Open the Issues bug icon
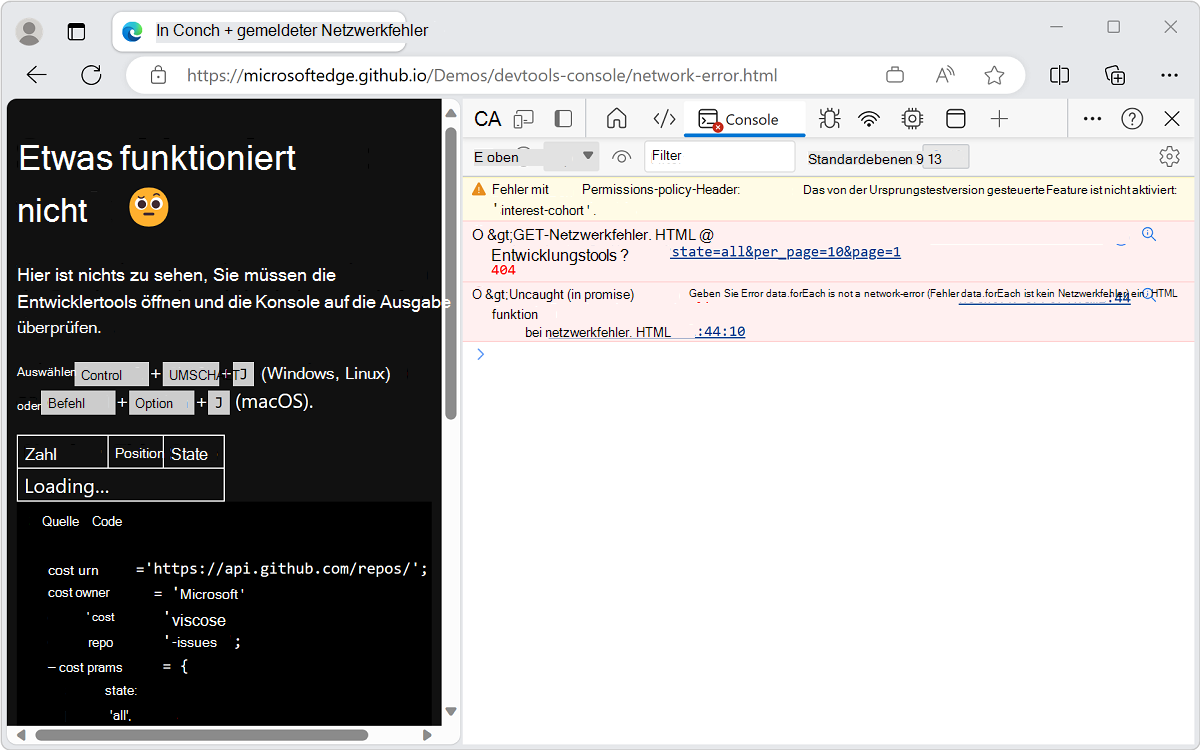Viewport: 1200px width, 750px height. pos(829,118)
